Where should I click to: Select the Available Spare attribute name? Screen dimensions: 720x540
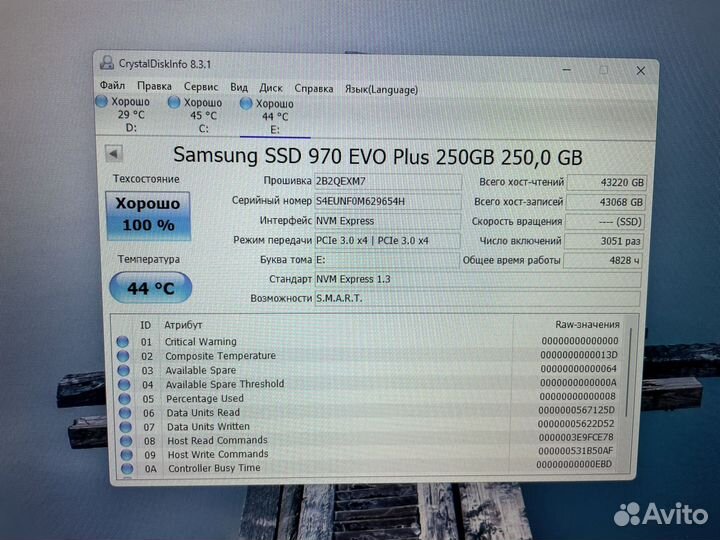pos(201,370)
